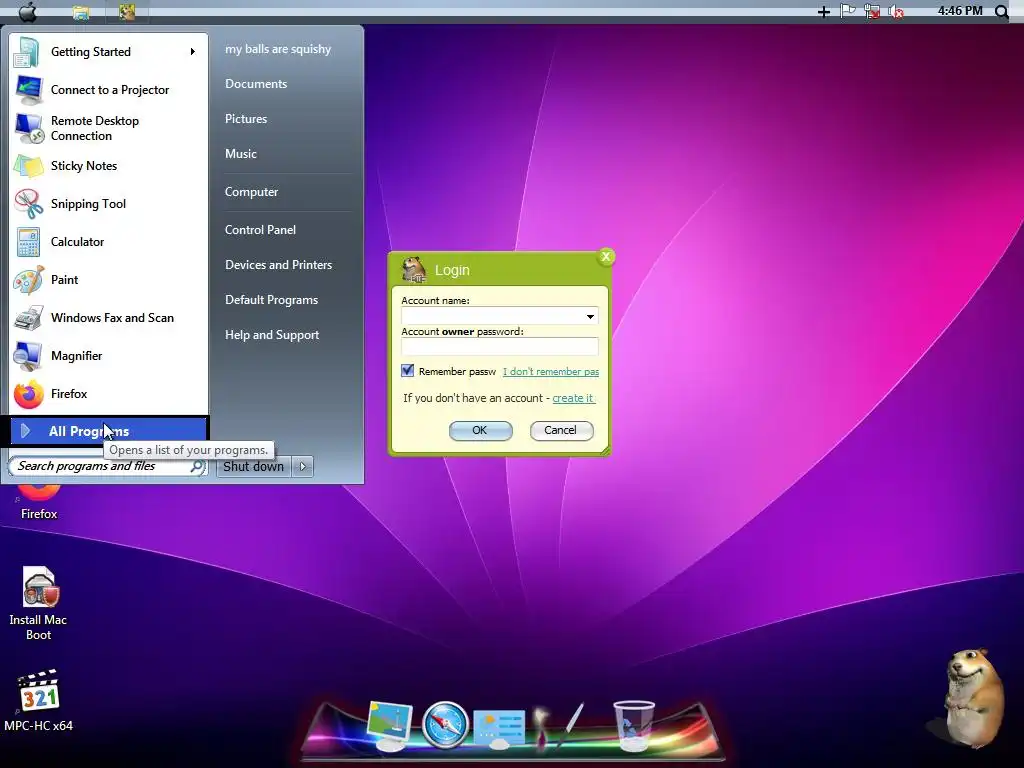Open Paint from Start menu
Viewport: 1024px width, 768px height.
click(108, 280)
